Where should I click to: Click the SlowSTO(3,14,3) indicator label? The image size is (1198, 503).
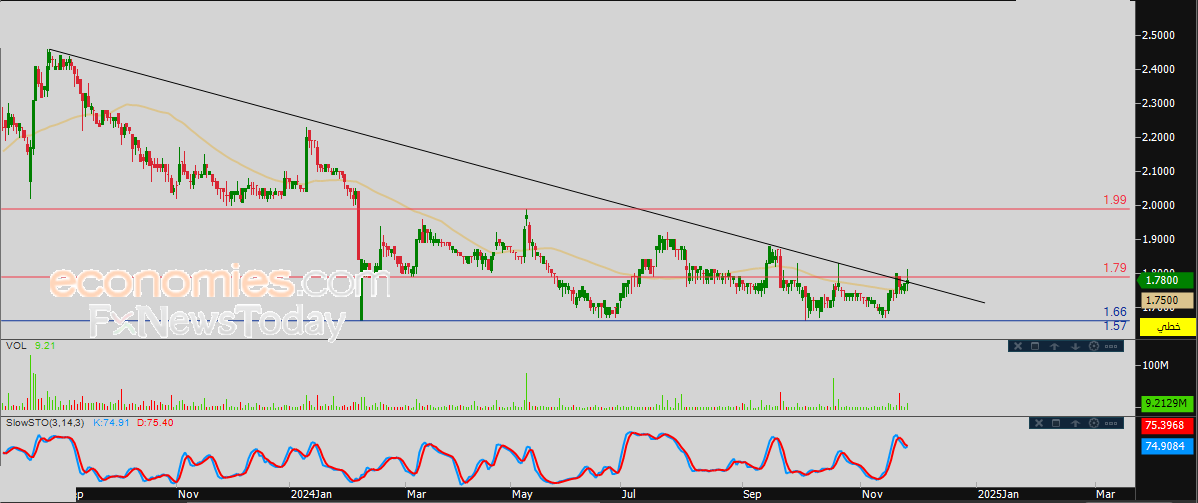pyautogui.click(x=44, y=422)
